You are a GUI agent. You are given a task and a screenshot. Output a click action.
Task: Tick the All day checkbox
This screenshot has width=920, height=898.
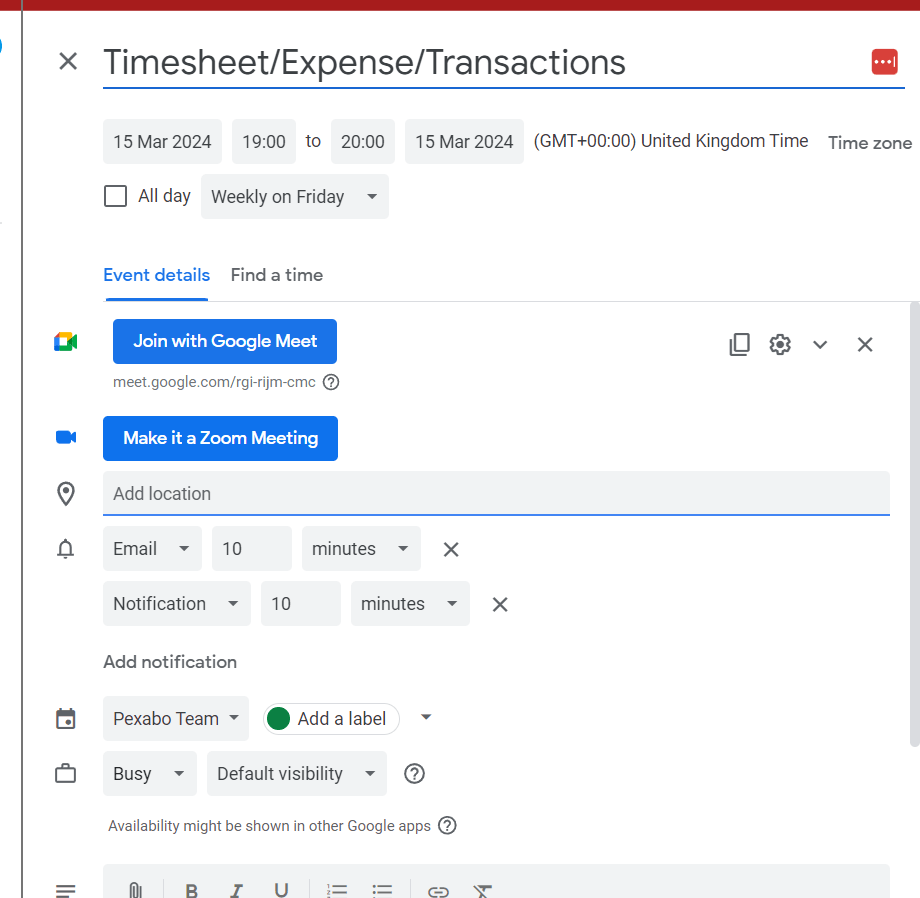pos(115,196)
